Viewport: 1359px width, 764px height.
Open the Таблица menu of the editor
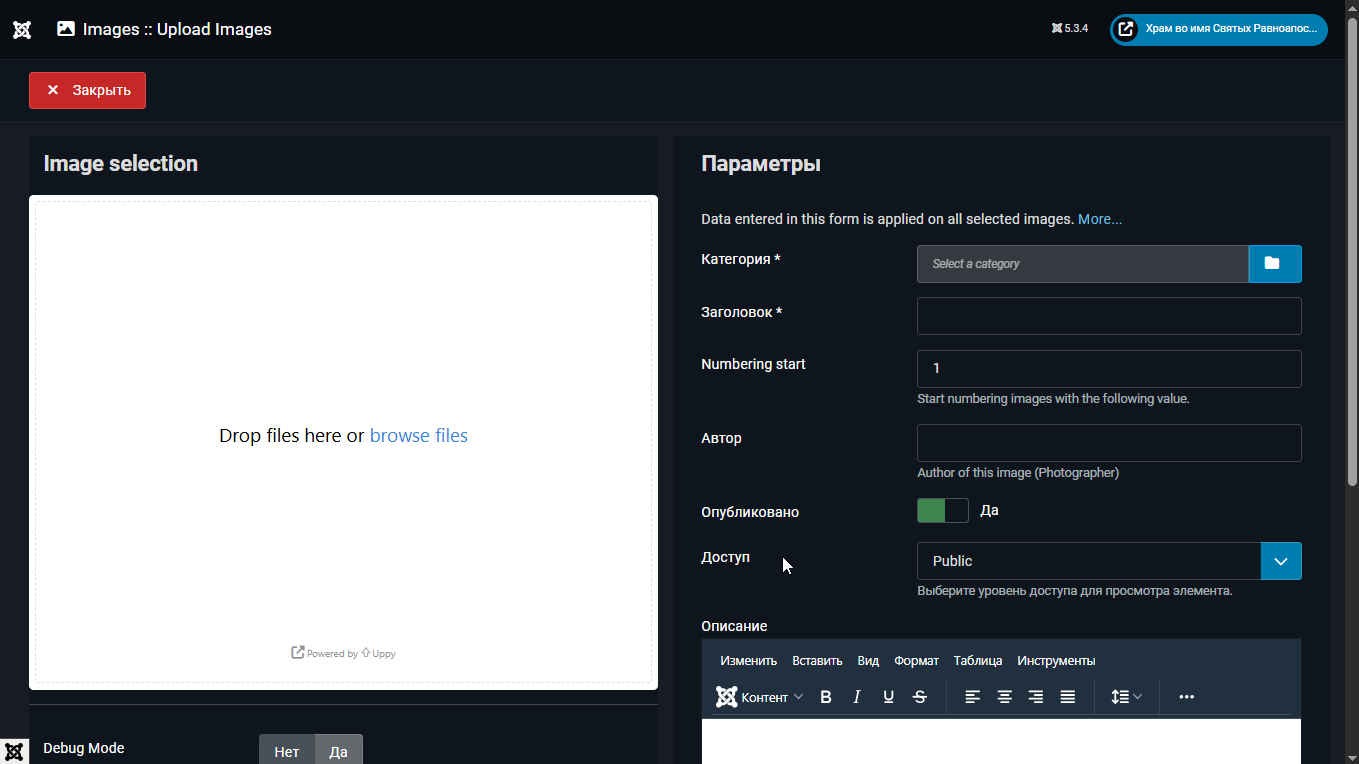tap(977, 660)
